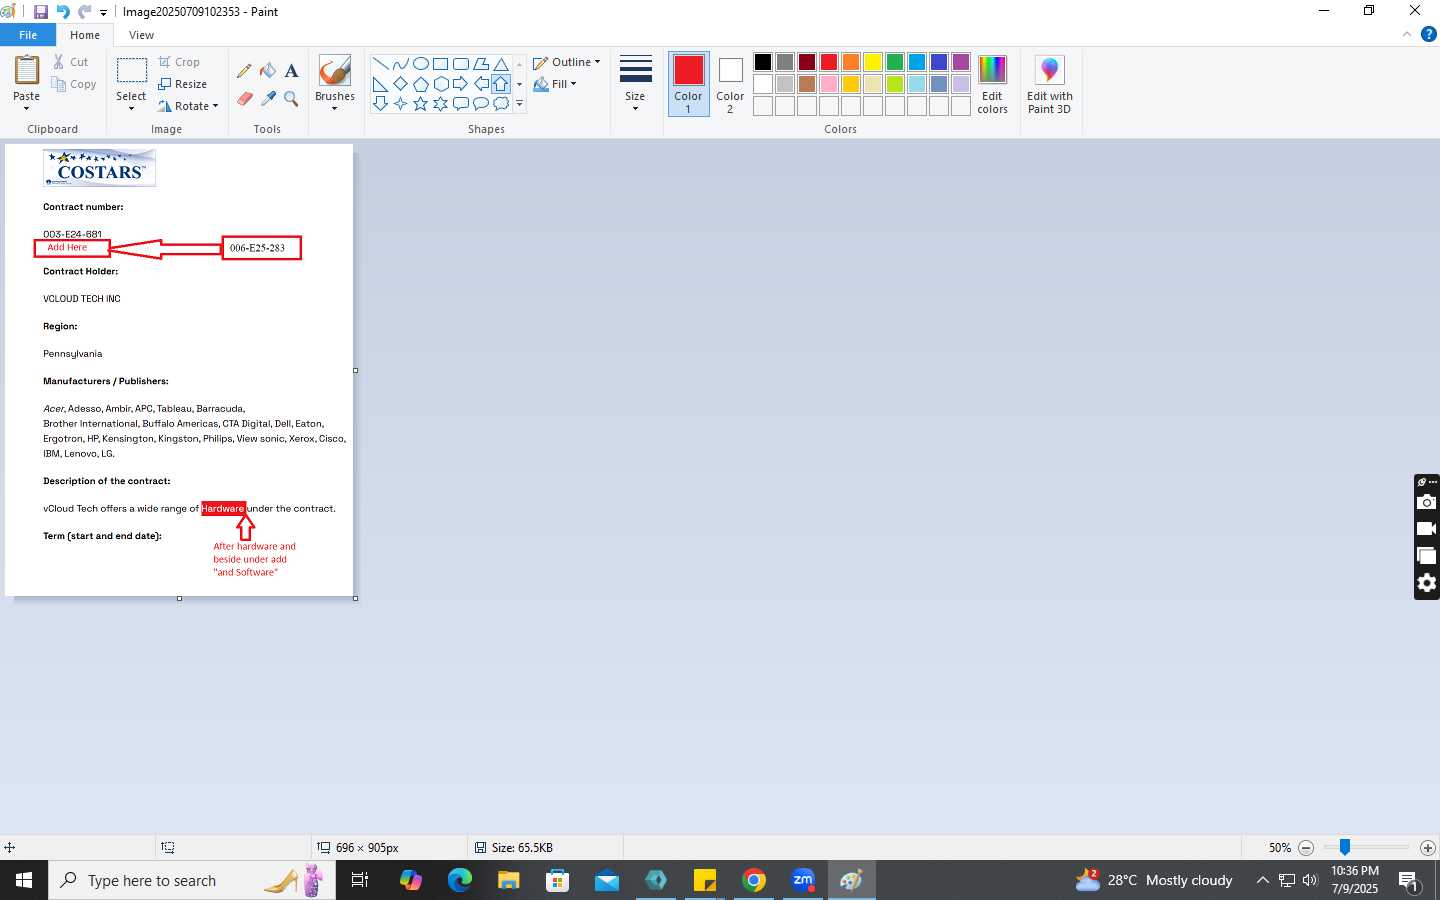Click the Resize button

[x=183, y=84]
